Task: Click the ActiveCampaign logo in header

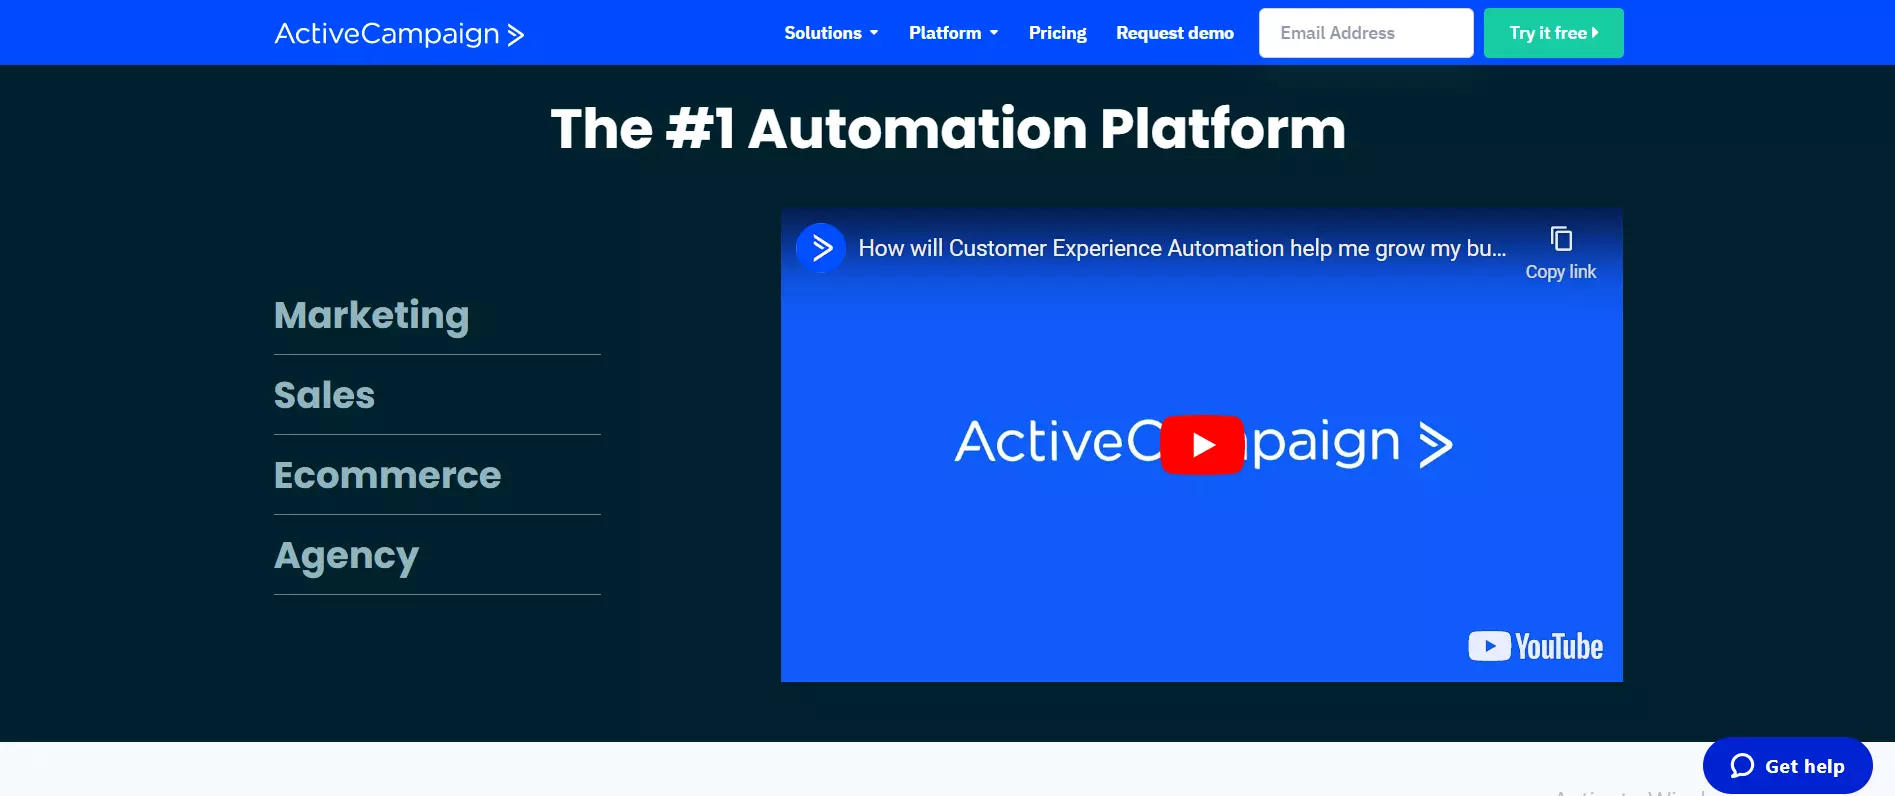Action: point(399,34)
